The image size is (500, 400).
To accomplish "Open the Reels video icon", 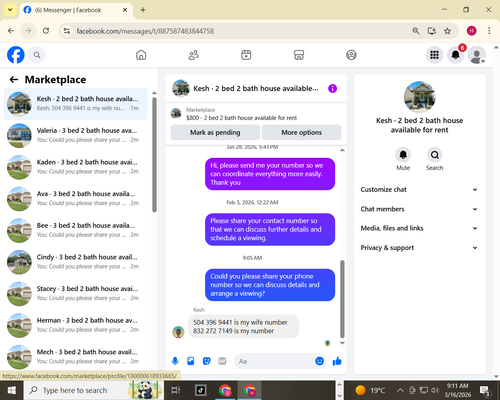I will pyautogui.click(x=246, y=55).
